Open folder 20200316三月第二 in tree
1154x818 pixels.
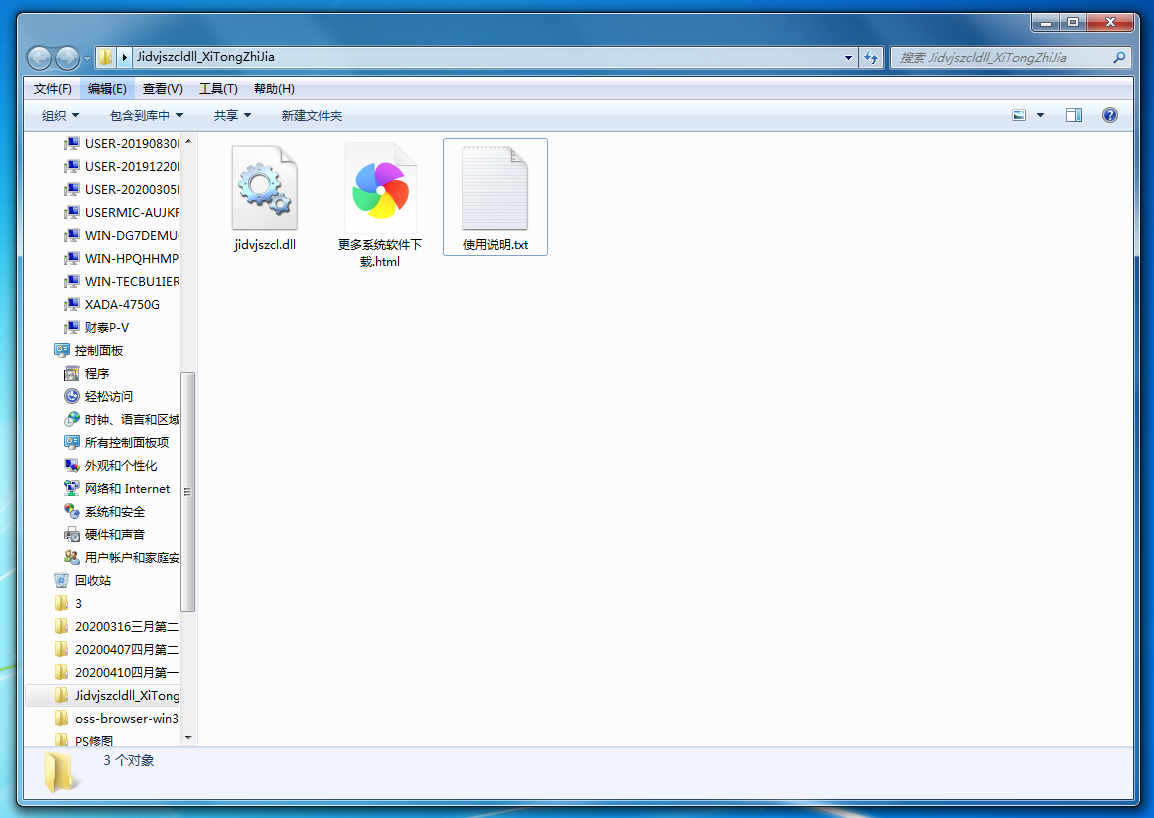click(x=116, y=627)
